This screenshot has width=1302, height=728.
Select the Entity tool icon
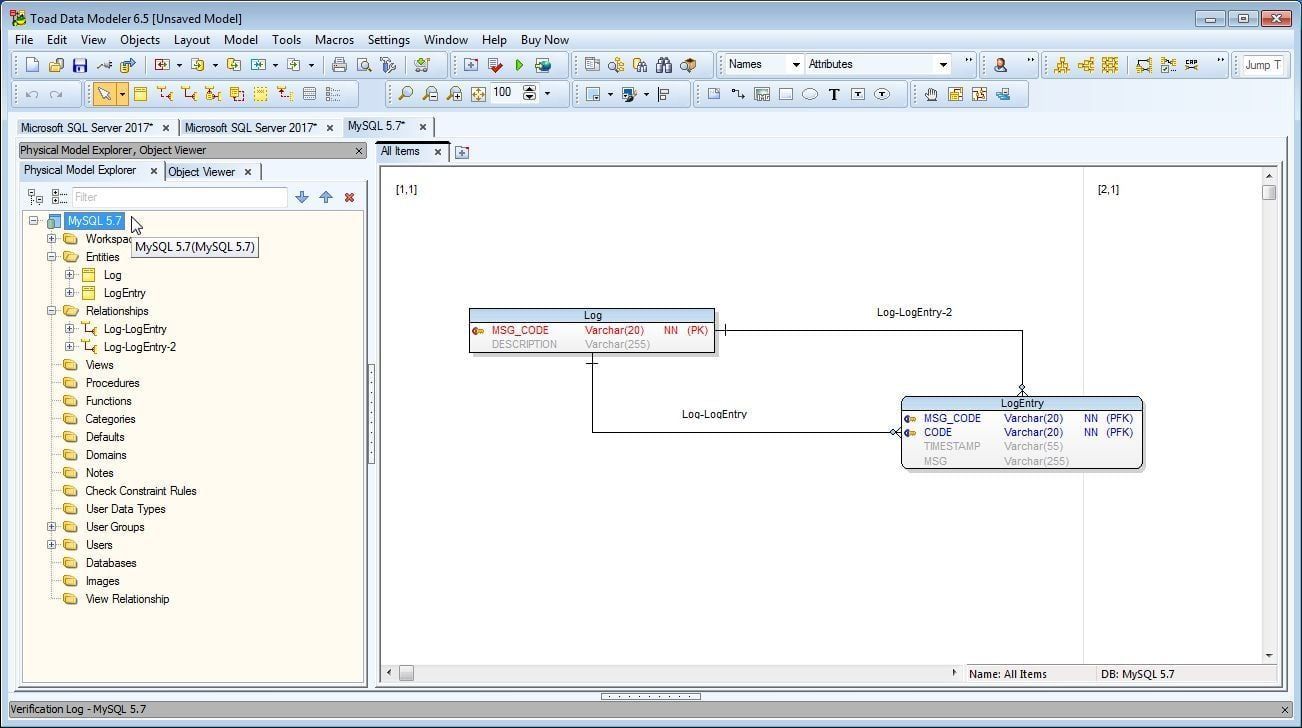[x=140, y=94]
